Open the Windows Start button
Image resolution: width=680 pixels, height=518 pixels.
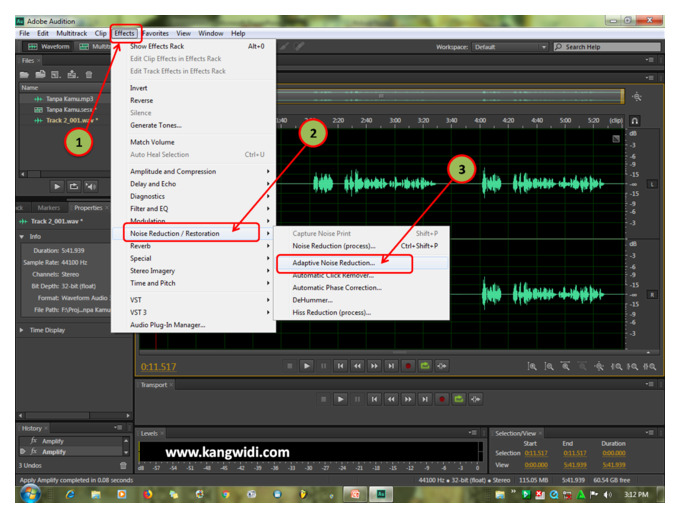(30, 494)
